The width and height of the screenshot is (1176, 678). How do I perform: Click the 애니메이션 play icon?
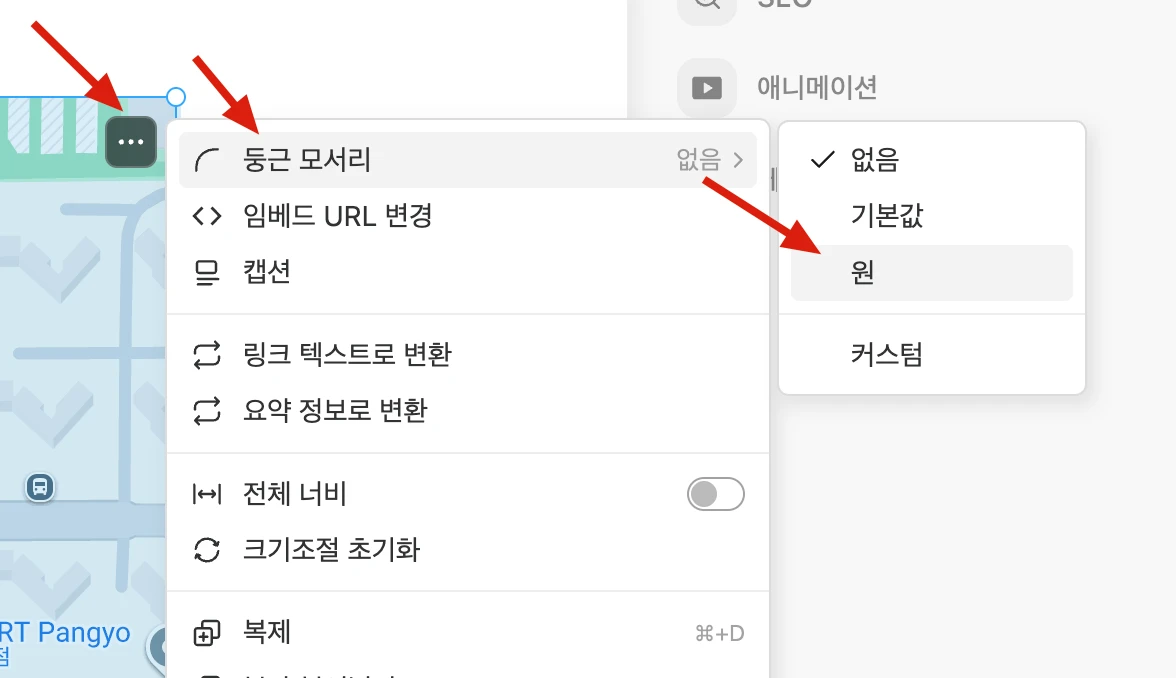tap(706, 88)
